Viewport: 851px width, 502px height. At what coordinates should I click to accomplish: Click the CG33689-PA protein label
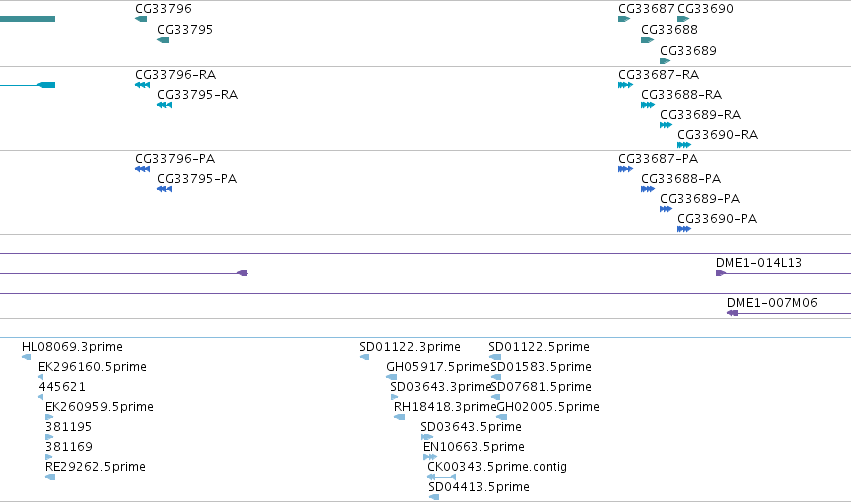click(700, 199)
